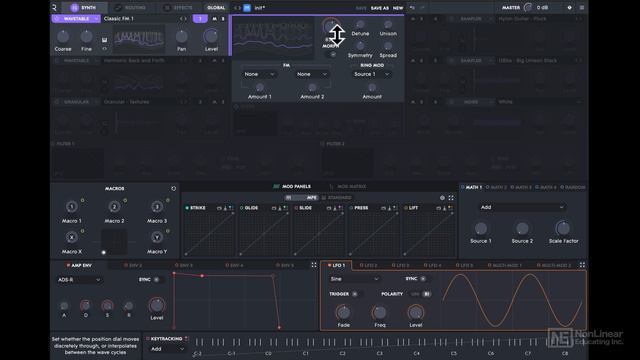
Task: Open the Keytracking Add dropdown
Action: [167, 349]
